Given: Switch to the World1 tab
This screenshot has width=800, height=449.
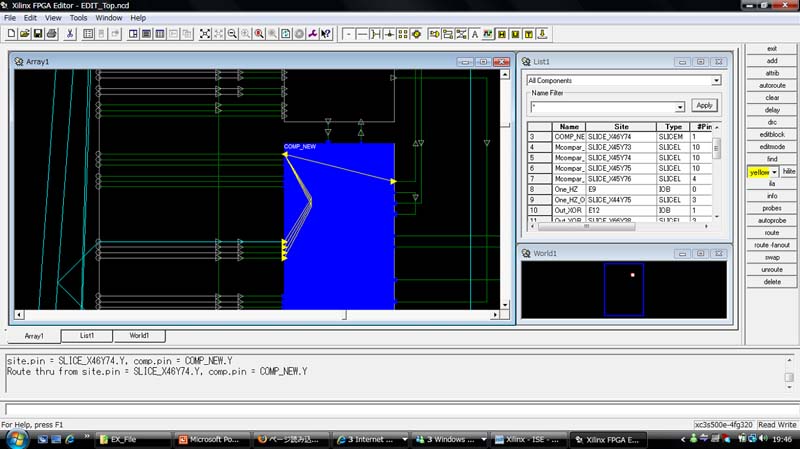Looking at the screenshot, I should click(x=139, y=336).
